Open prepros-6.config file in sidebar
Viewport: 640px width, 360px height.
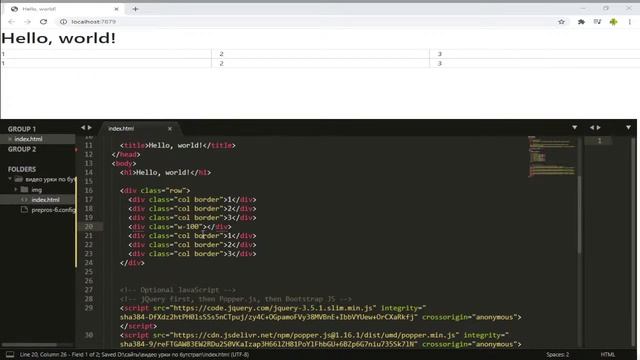(x=53, y=210)
